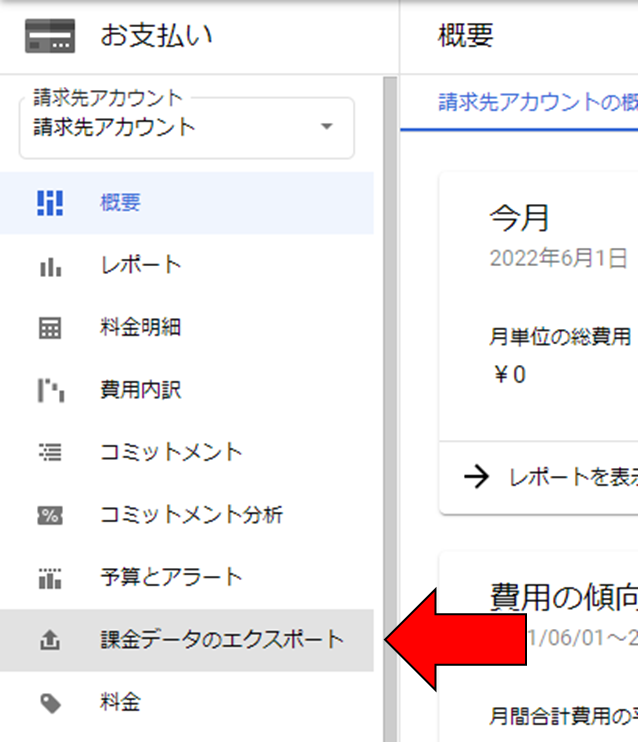Click the 費用の傾向 card heading
This screenshot has height=742, width=638.
[564, 597]
